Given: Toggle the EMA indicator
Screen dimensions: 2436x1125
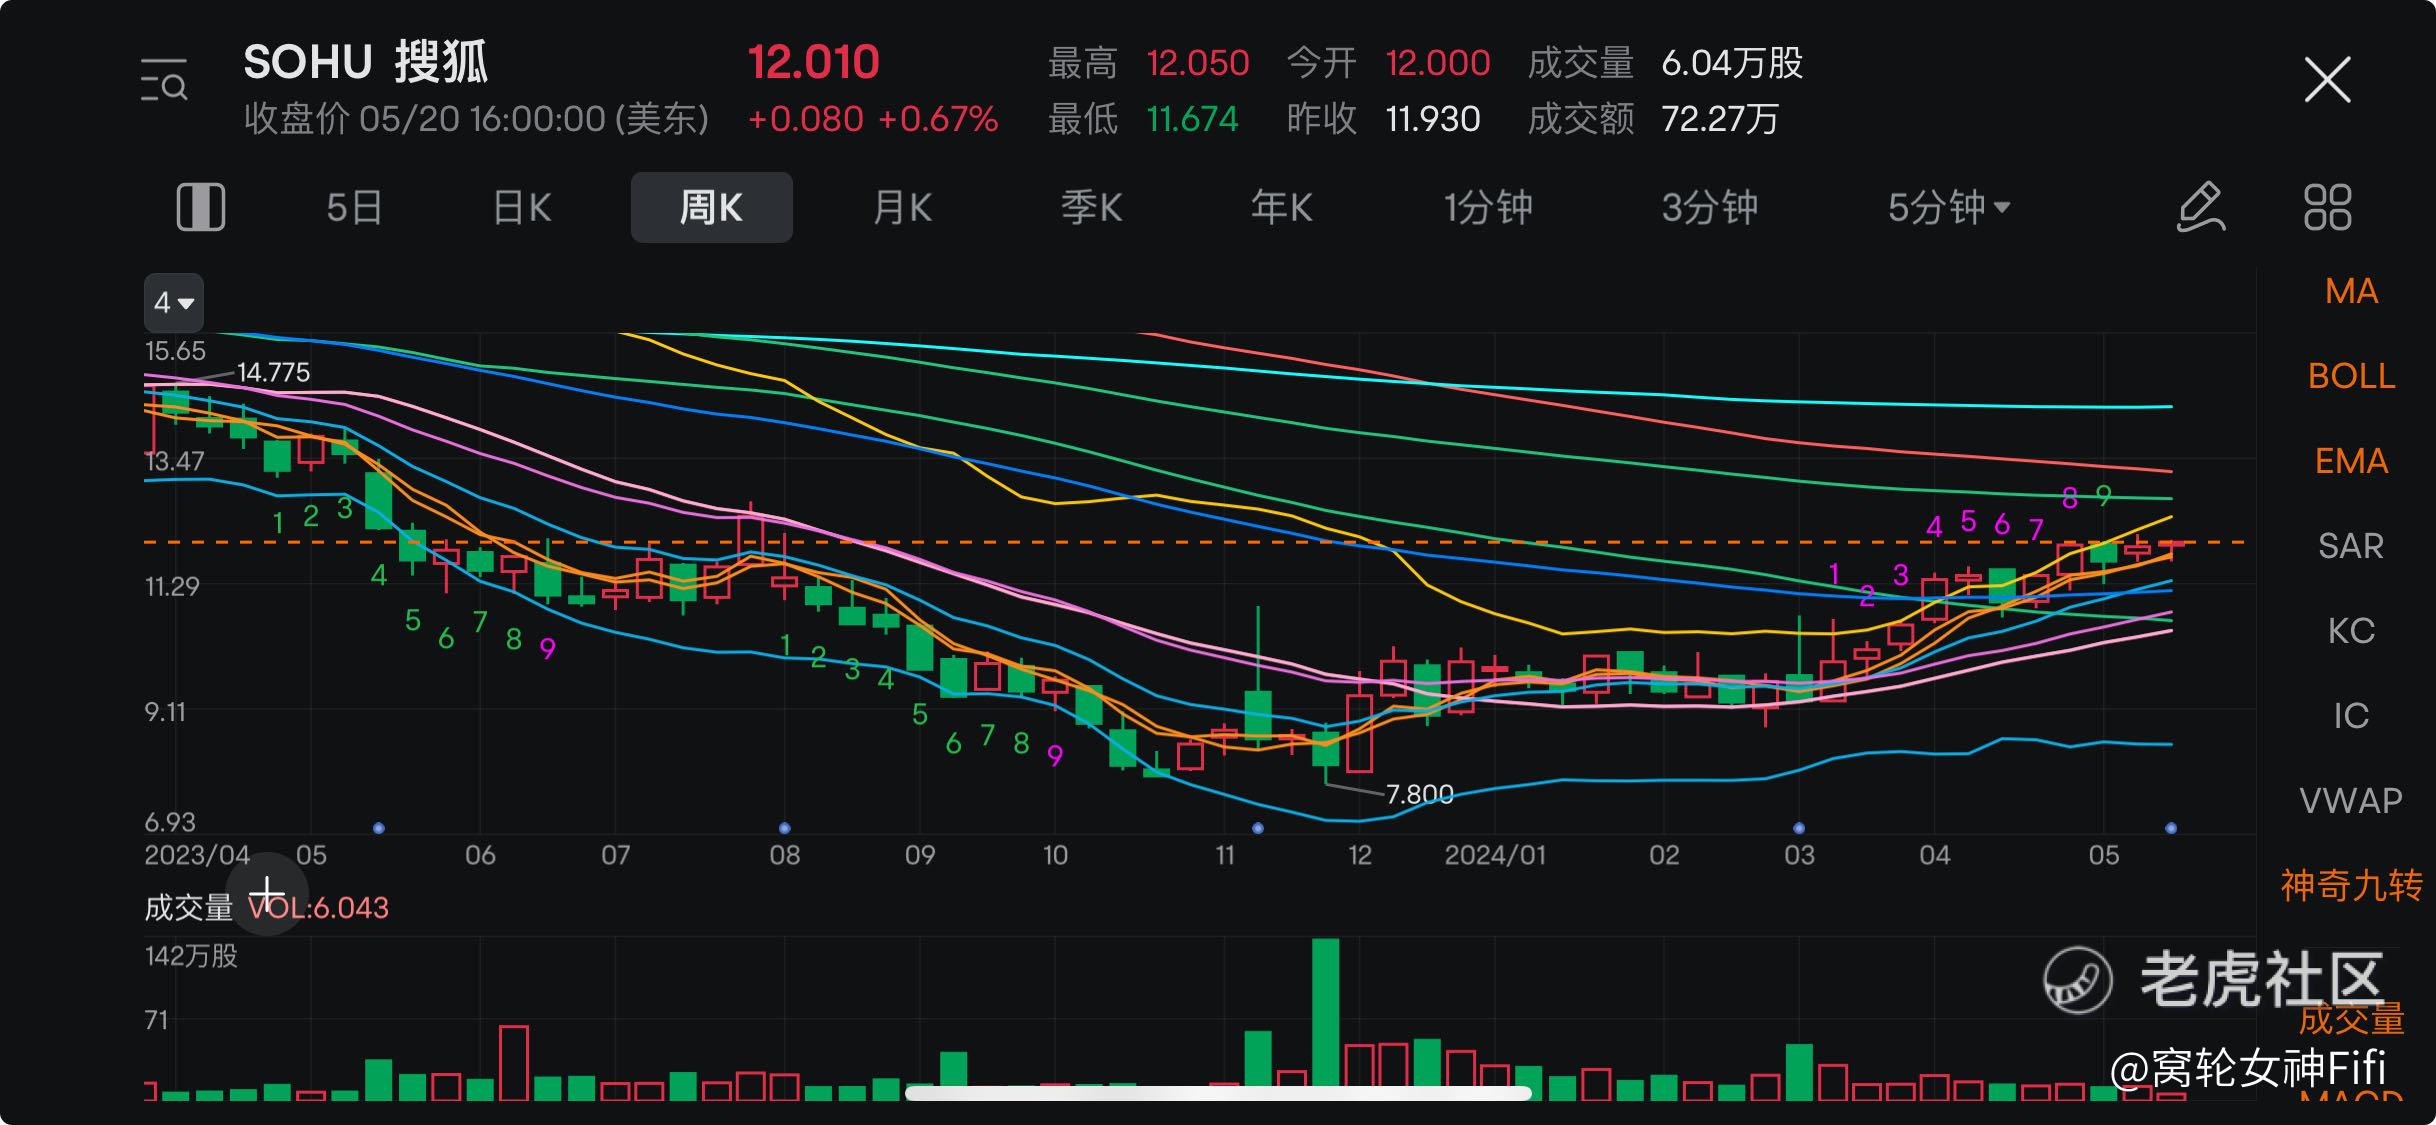Looking at the screenshot, I should (x=2351, y=461).
